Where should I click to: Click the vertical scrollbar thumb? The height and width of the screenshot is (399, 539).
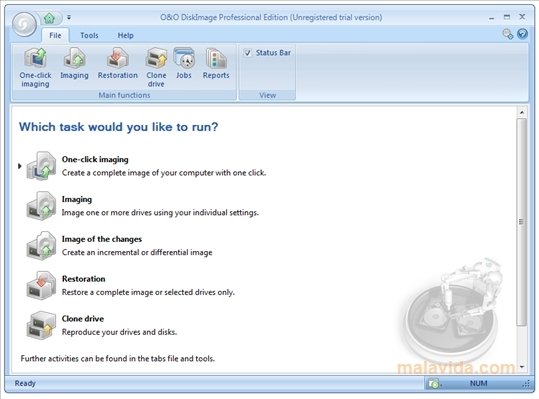point(522,222)
